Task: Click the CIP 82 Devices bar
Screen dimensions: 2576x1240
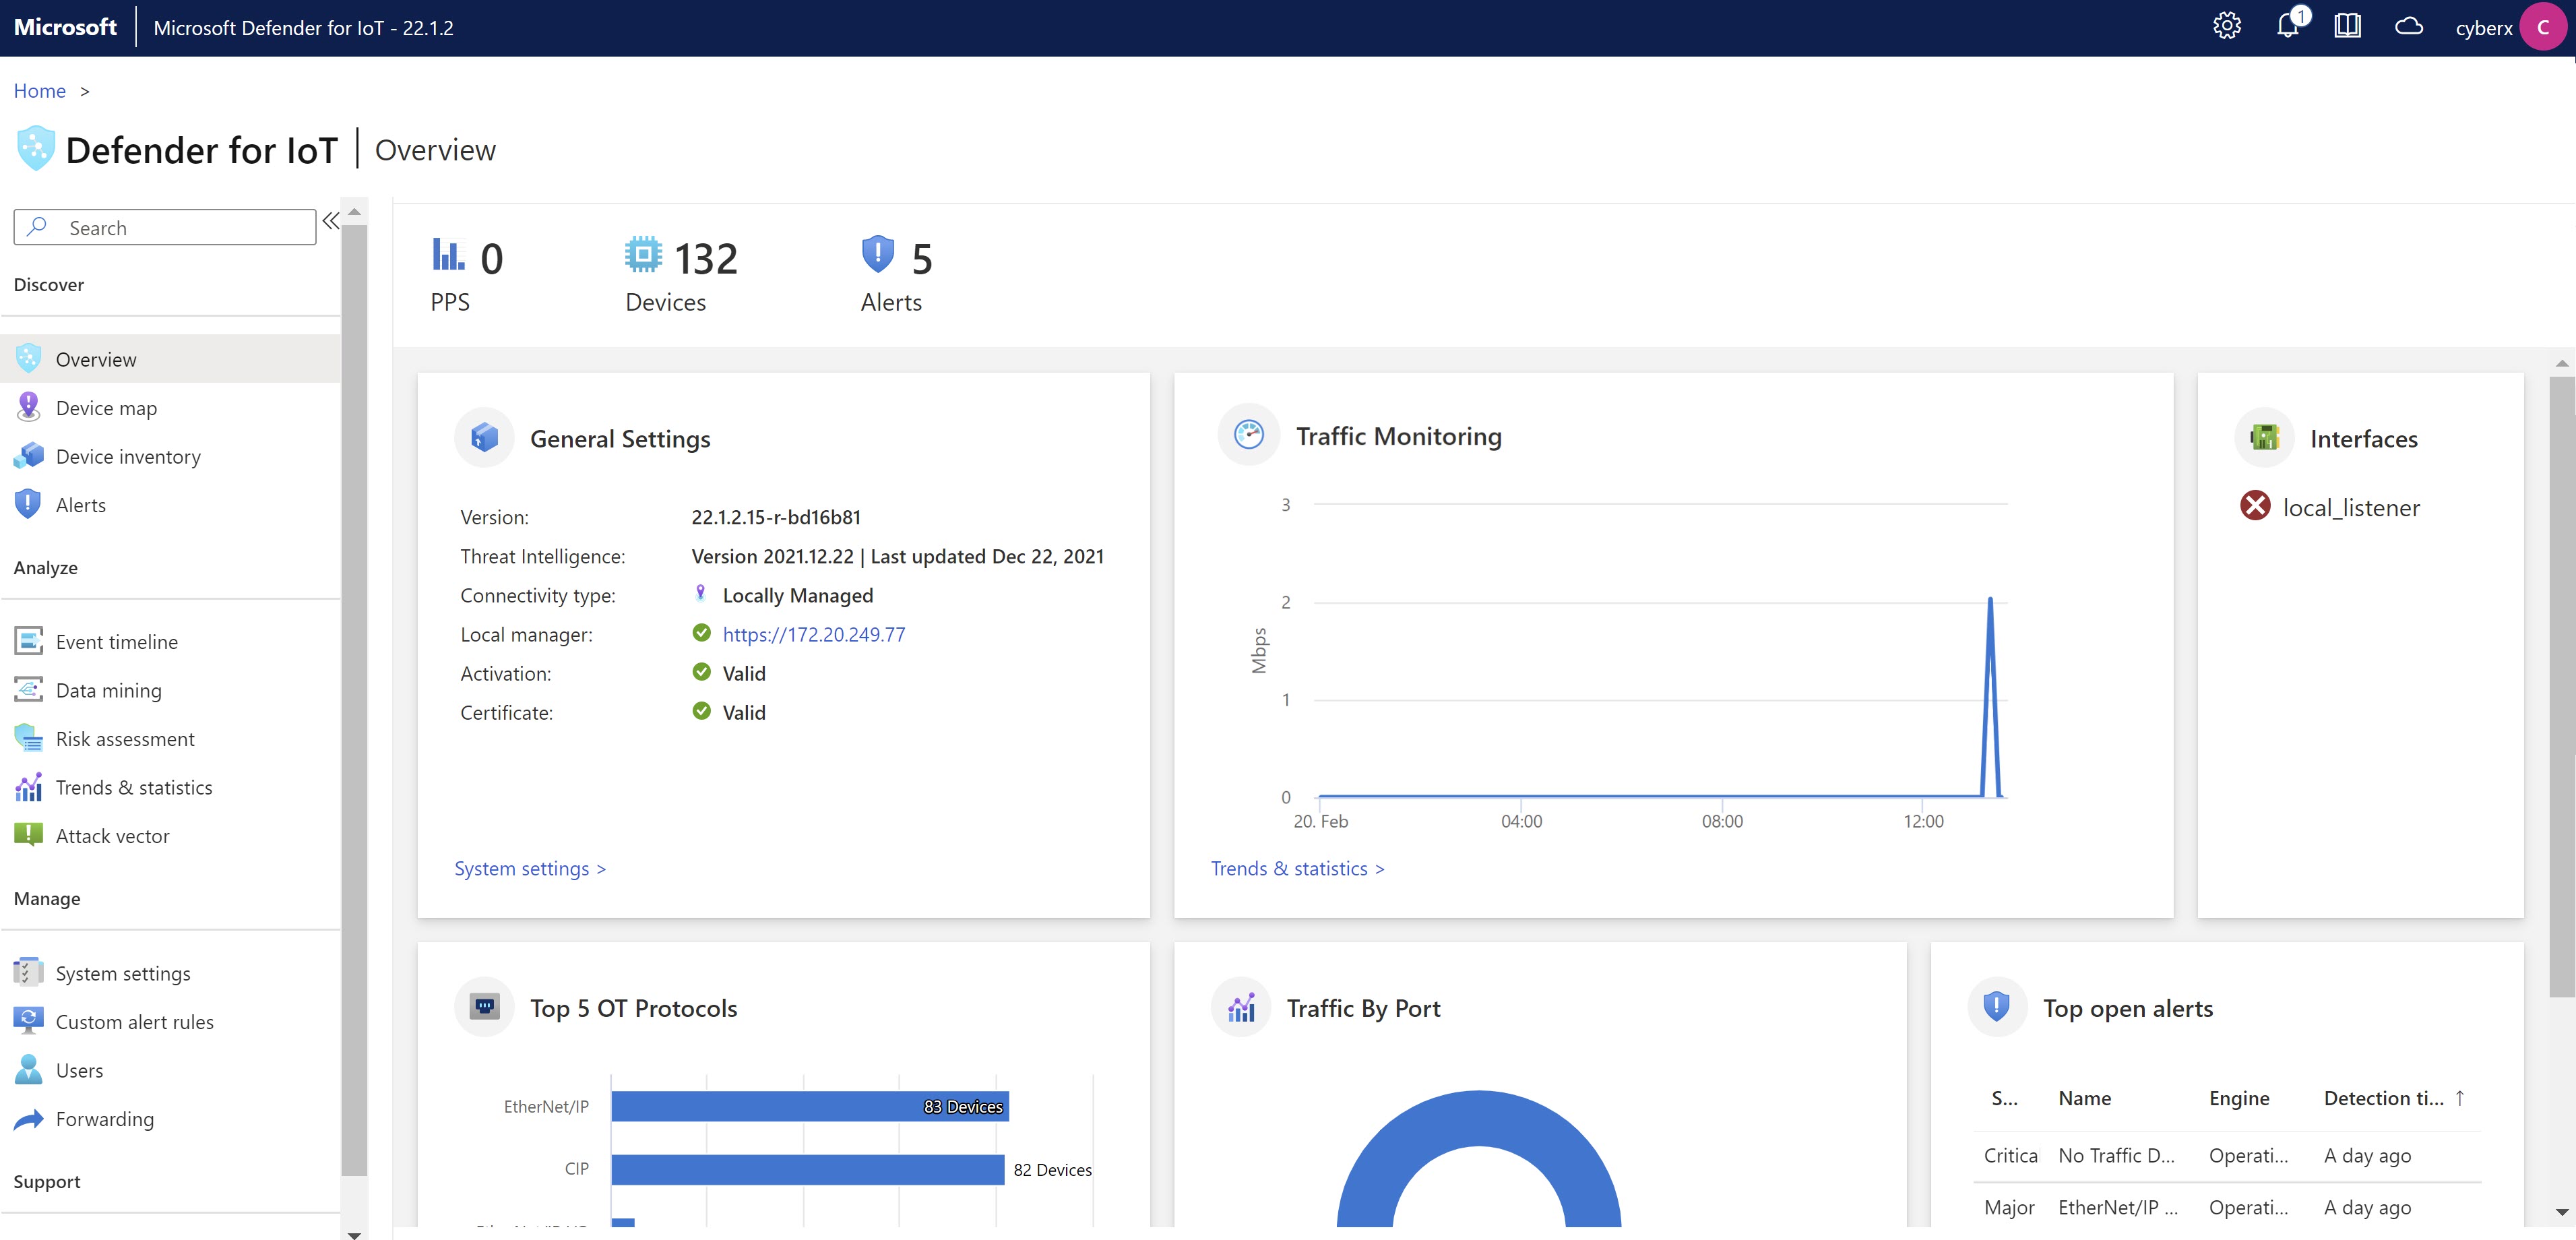Action: point(807,1169)
